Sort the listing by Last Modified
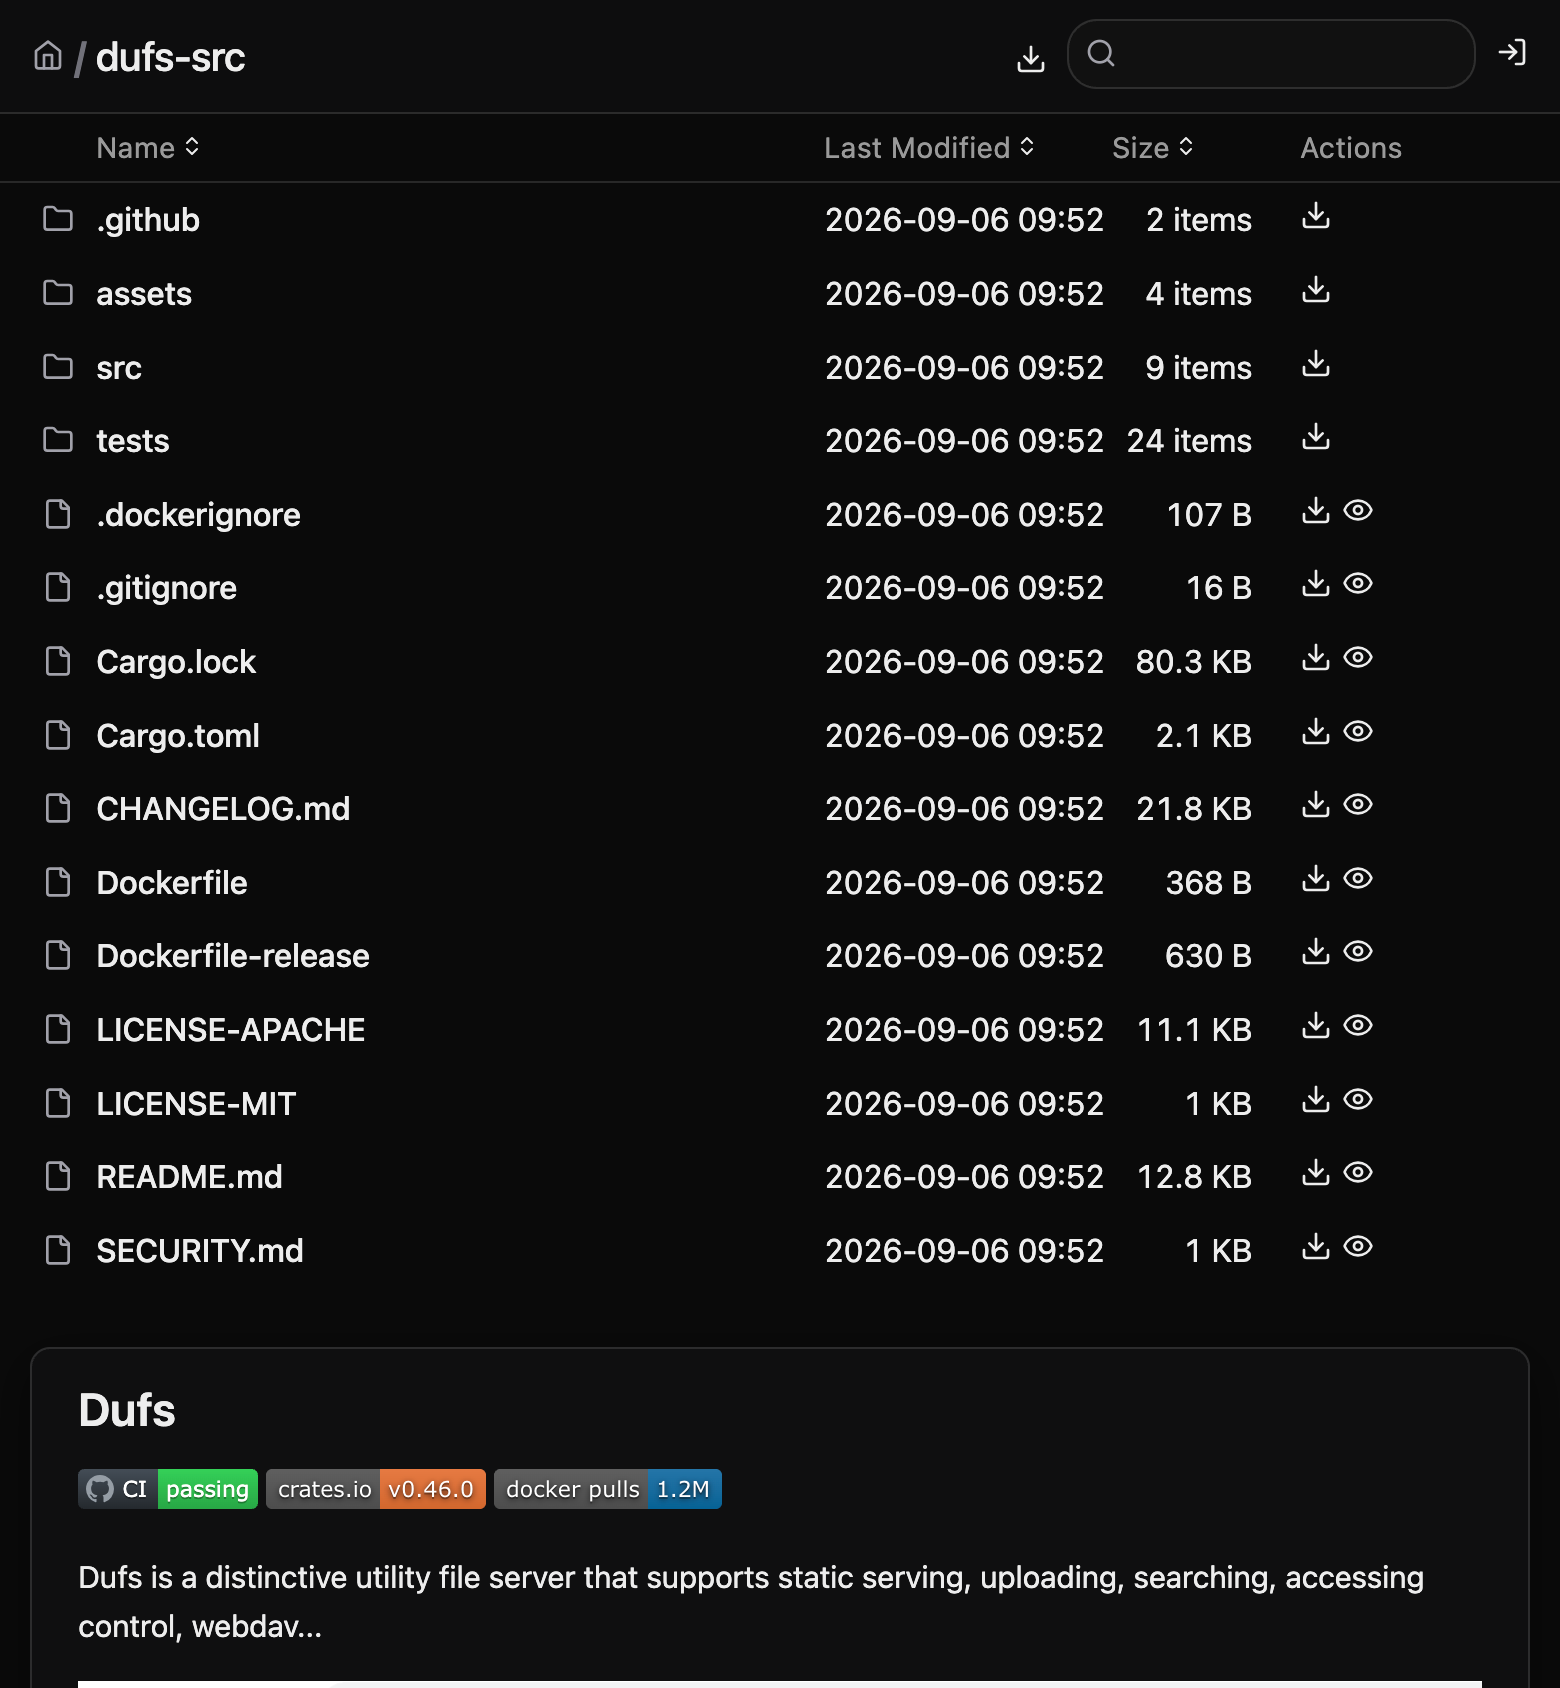Screen dimensions: 1560x1688 929,148
